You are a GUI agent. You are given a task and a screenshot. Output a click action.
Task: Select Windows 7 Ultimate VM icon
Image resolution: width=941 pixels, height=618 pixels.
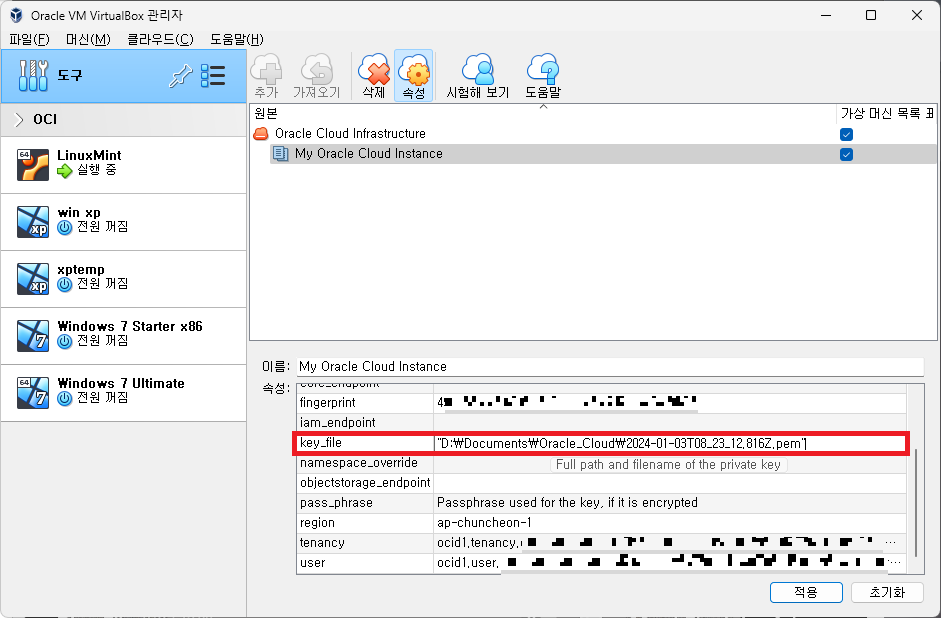33,393
